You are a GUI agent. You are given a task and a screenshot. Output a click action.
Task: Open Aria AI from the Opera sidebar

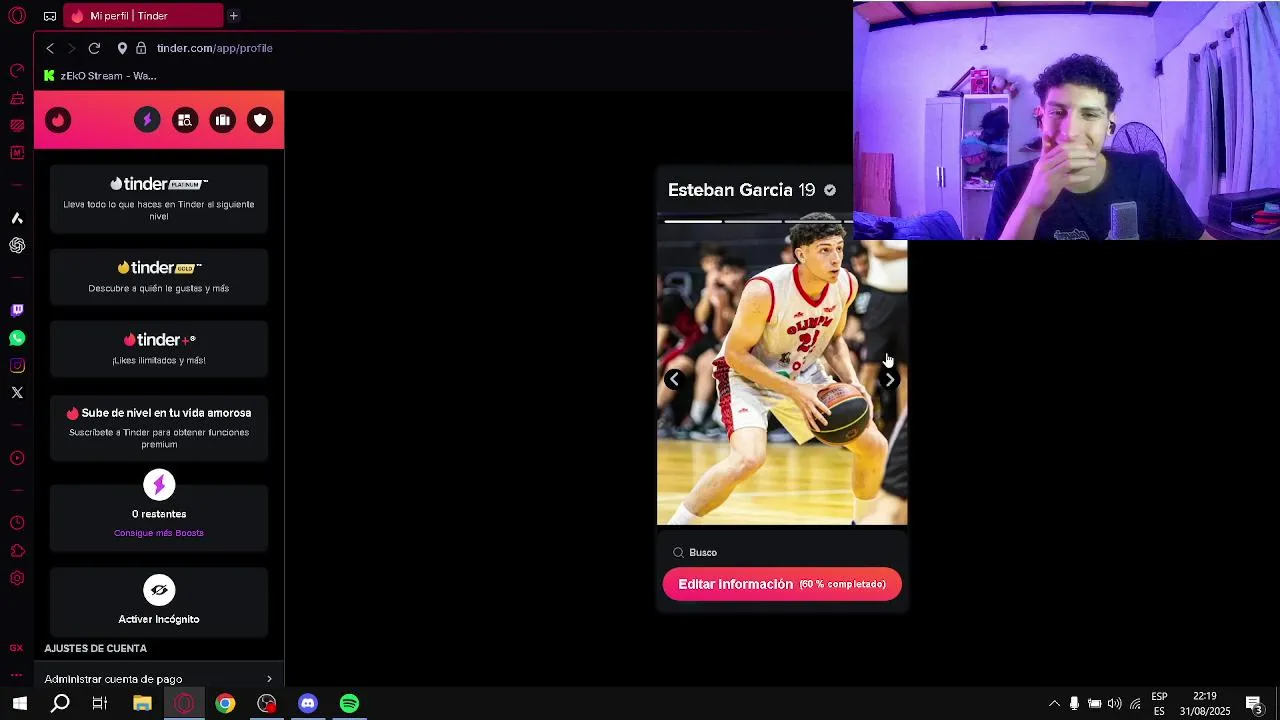[17, 218]
